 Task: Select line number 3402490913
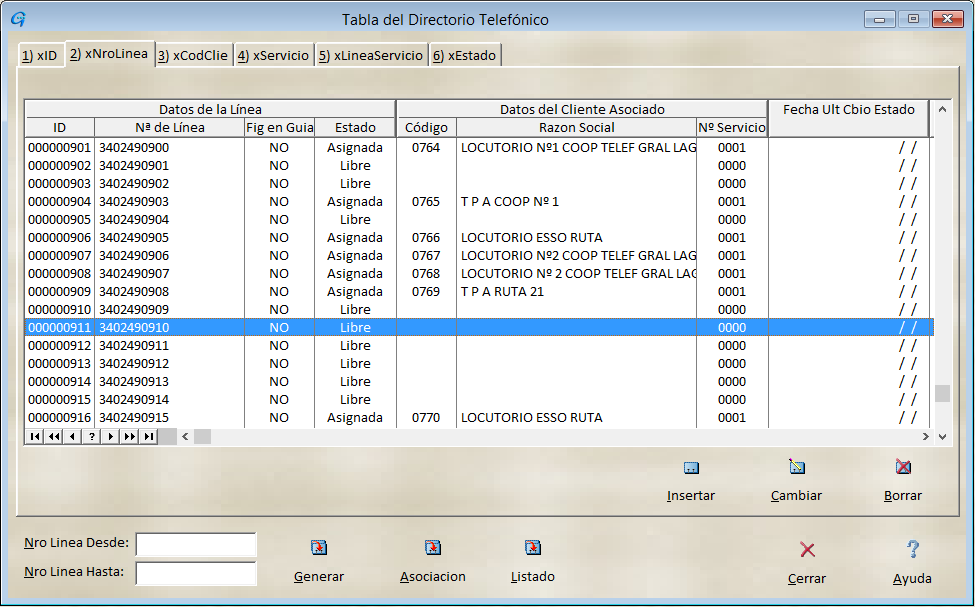[134, 382]
